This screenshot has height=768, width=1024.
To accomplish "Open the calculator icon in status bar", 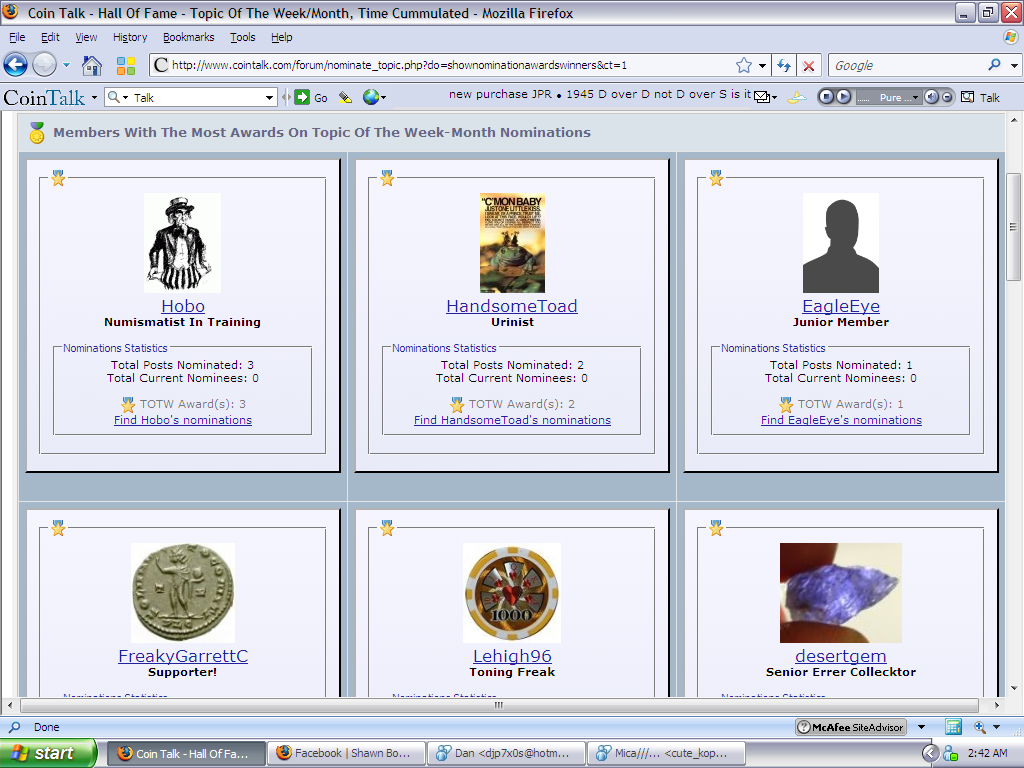I will tap(953, 727).
